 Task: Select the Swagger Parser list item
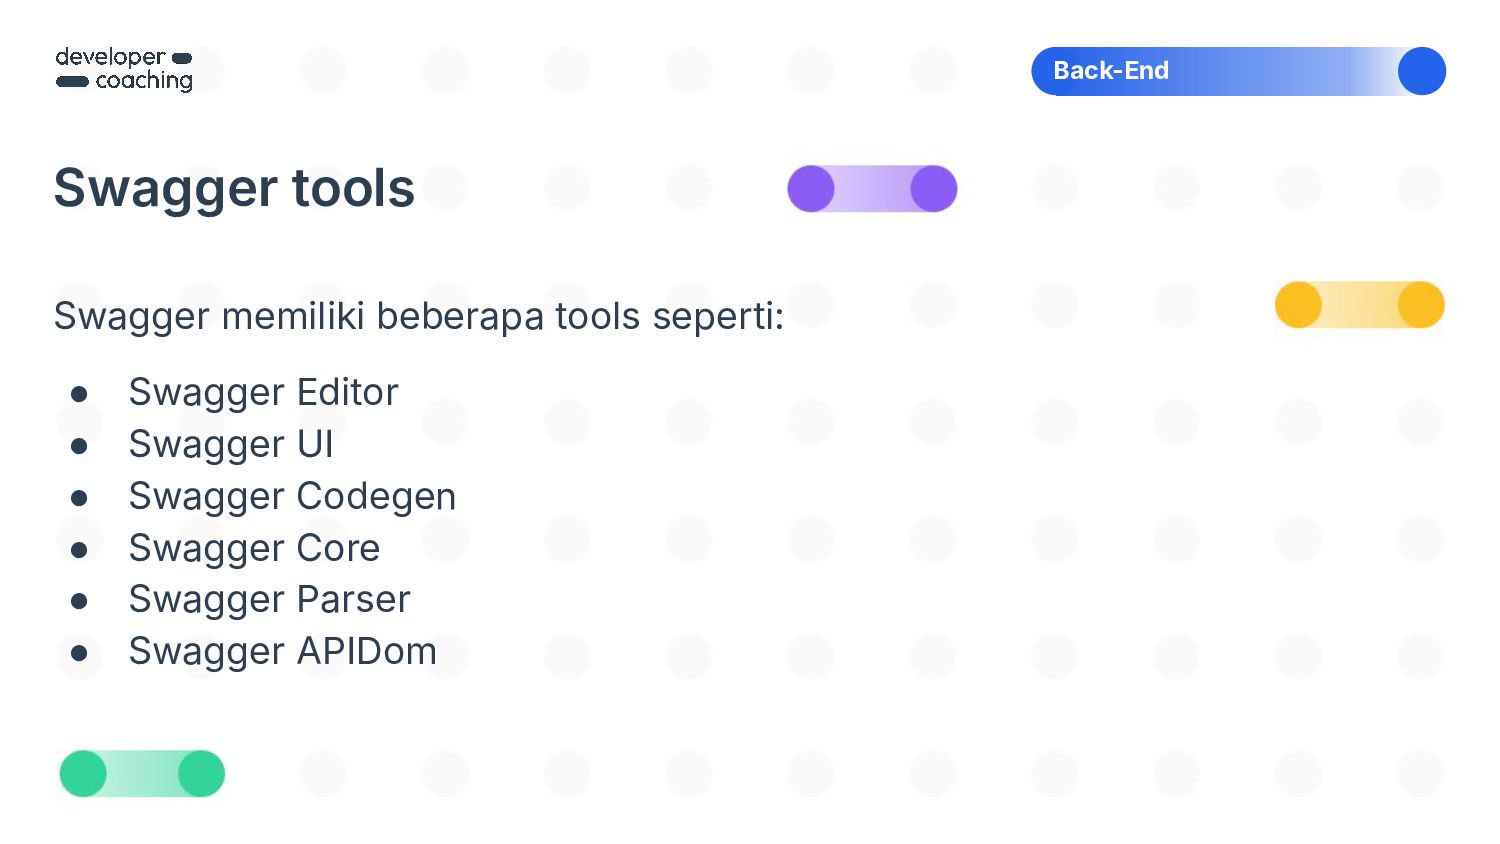point(269,600)
